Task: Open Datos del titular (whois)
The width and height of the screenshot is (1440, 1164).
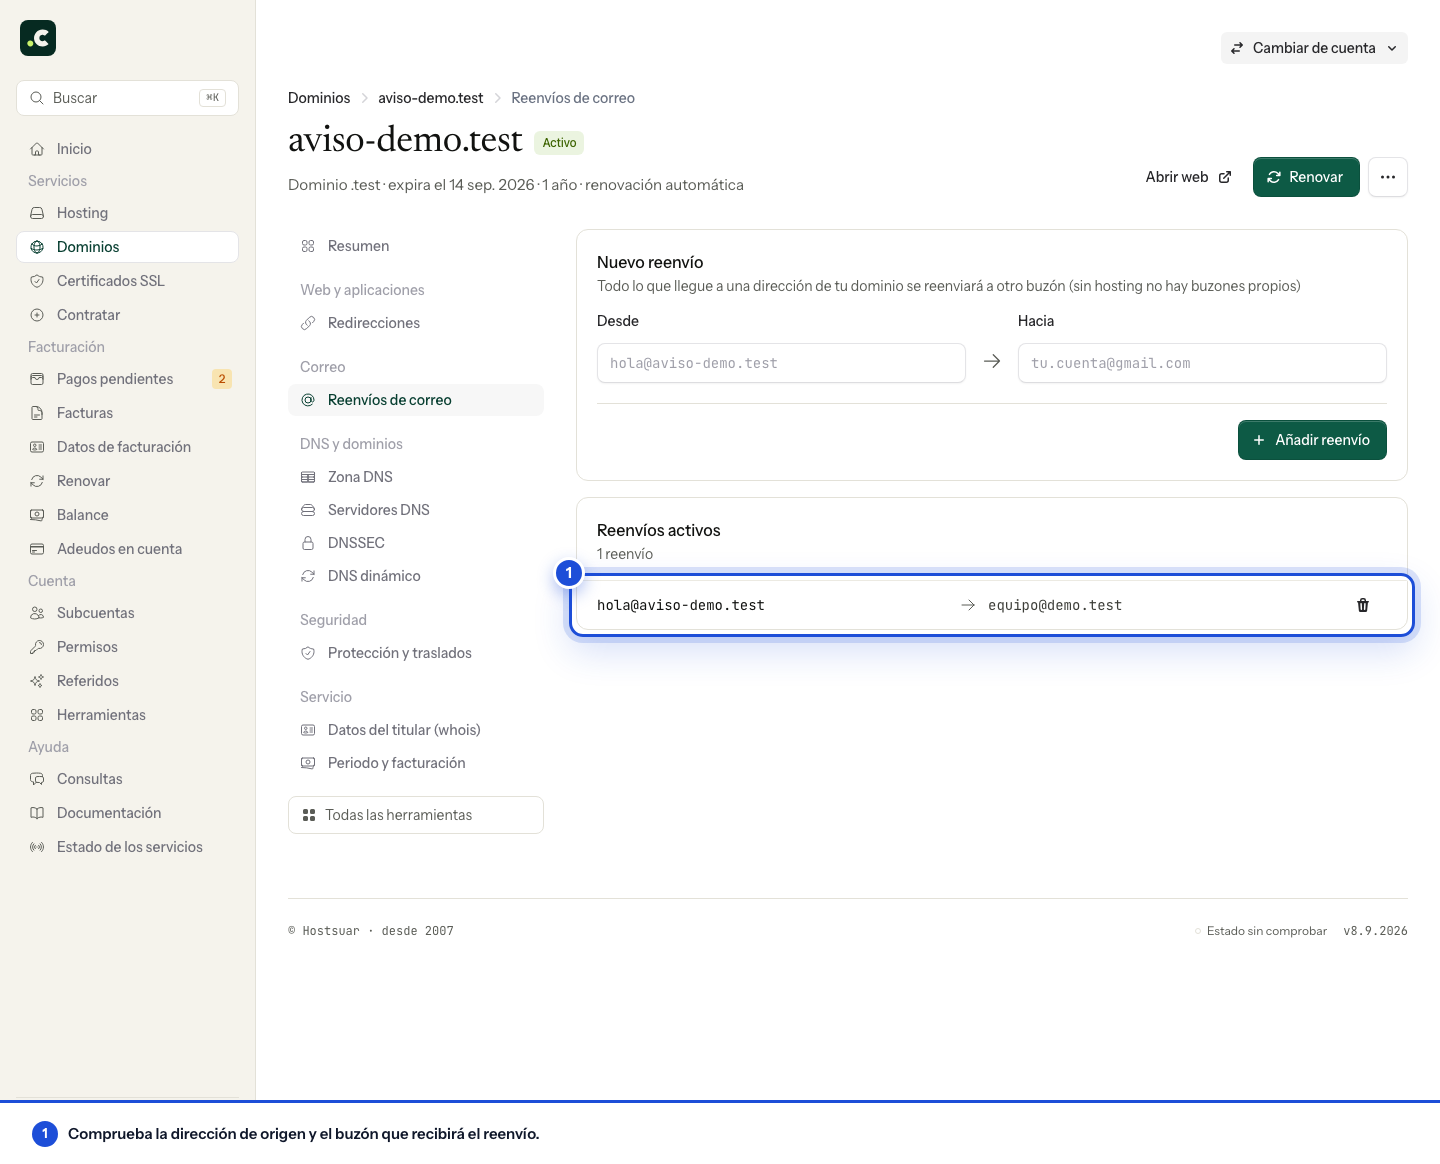Action: pyautogui.click(x=416, y=730)
